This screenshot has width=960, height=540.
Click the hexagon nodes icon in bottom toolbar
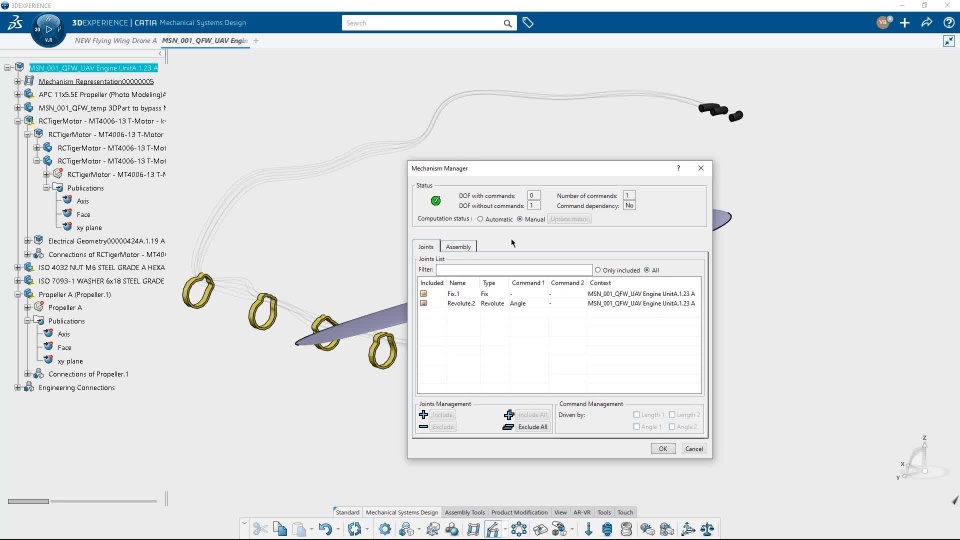[519, 529]
